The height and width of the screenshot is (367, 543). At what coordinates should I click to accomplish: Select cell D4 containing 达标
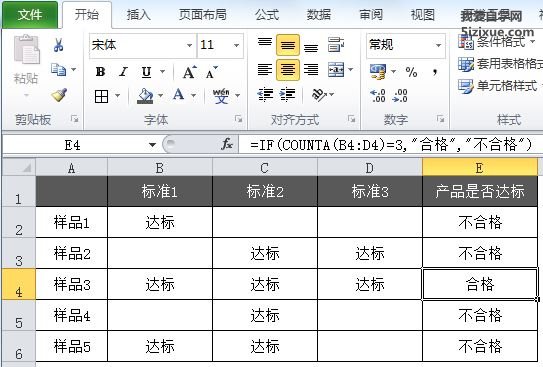point(370,284)
